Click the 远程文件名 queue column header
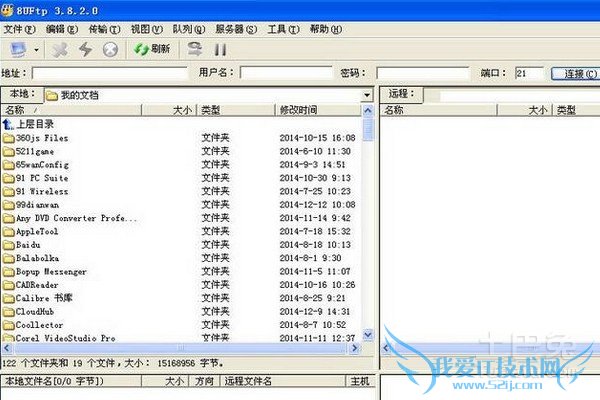600x400 pixels. coord(282,381)
